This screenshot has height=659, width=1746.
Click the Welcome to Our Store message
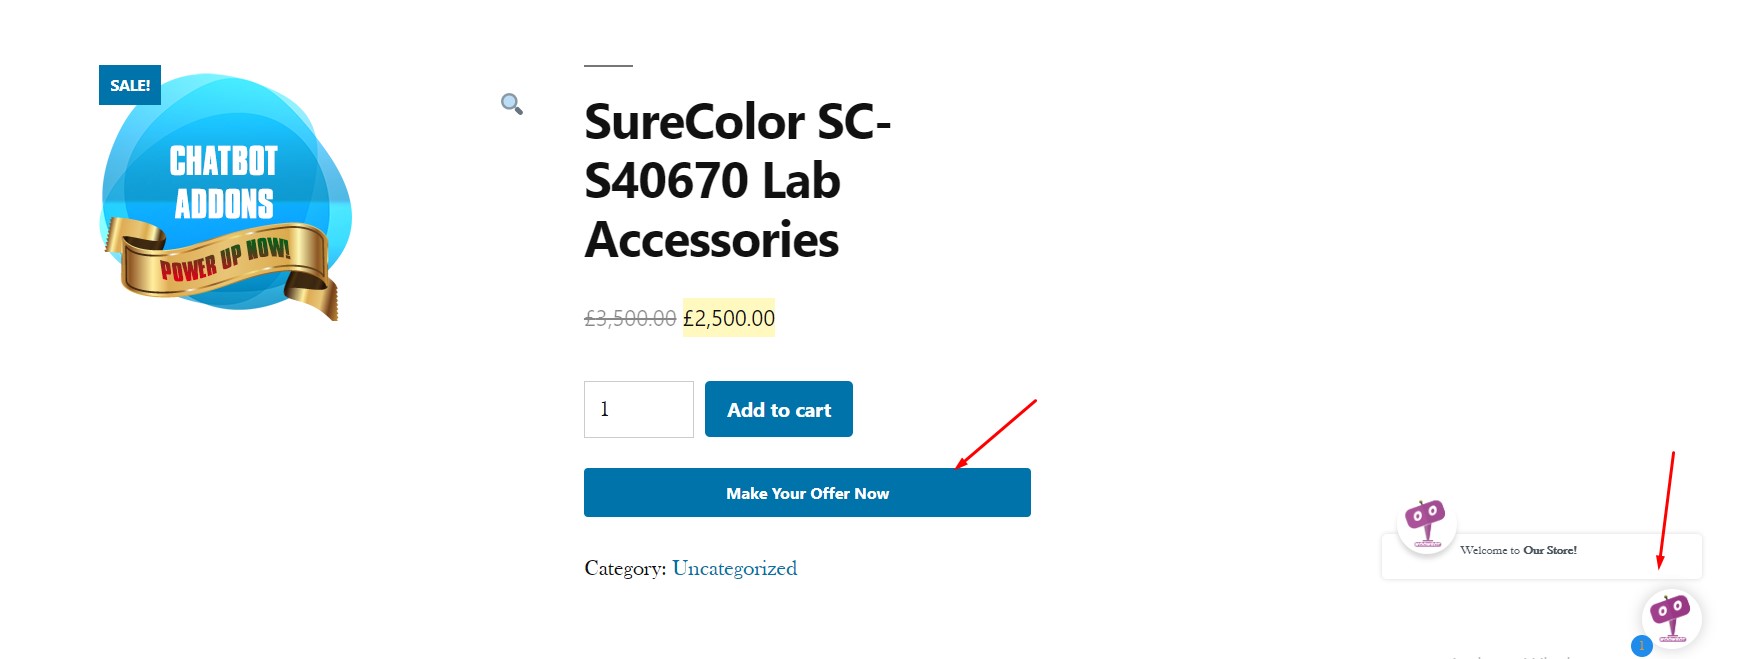pos(1518,550)
